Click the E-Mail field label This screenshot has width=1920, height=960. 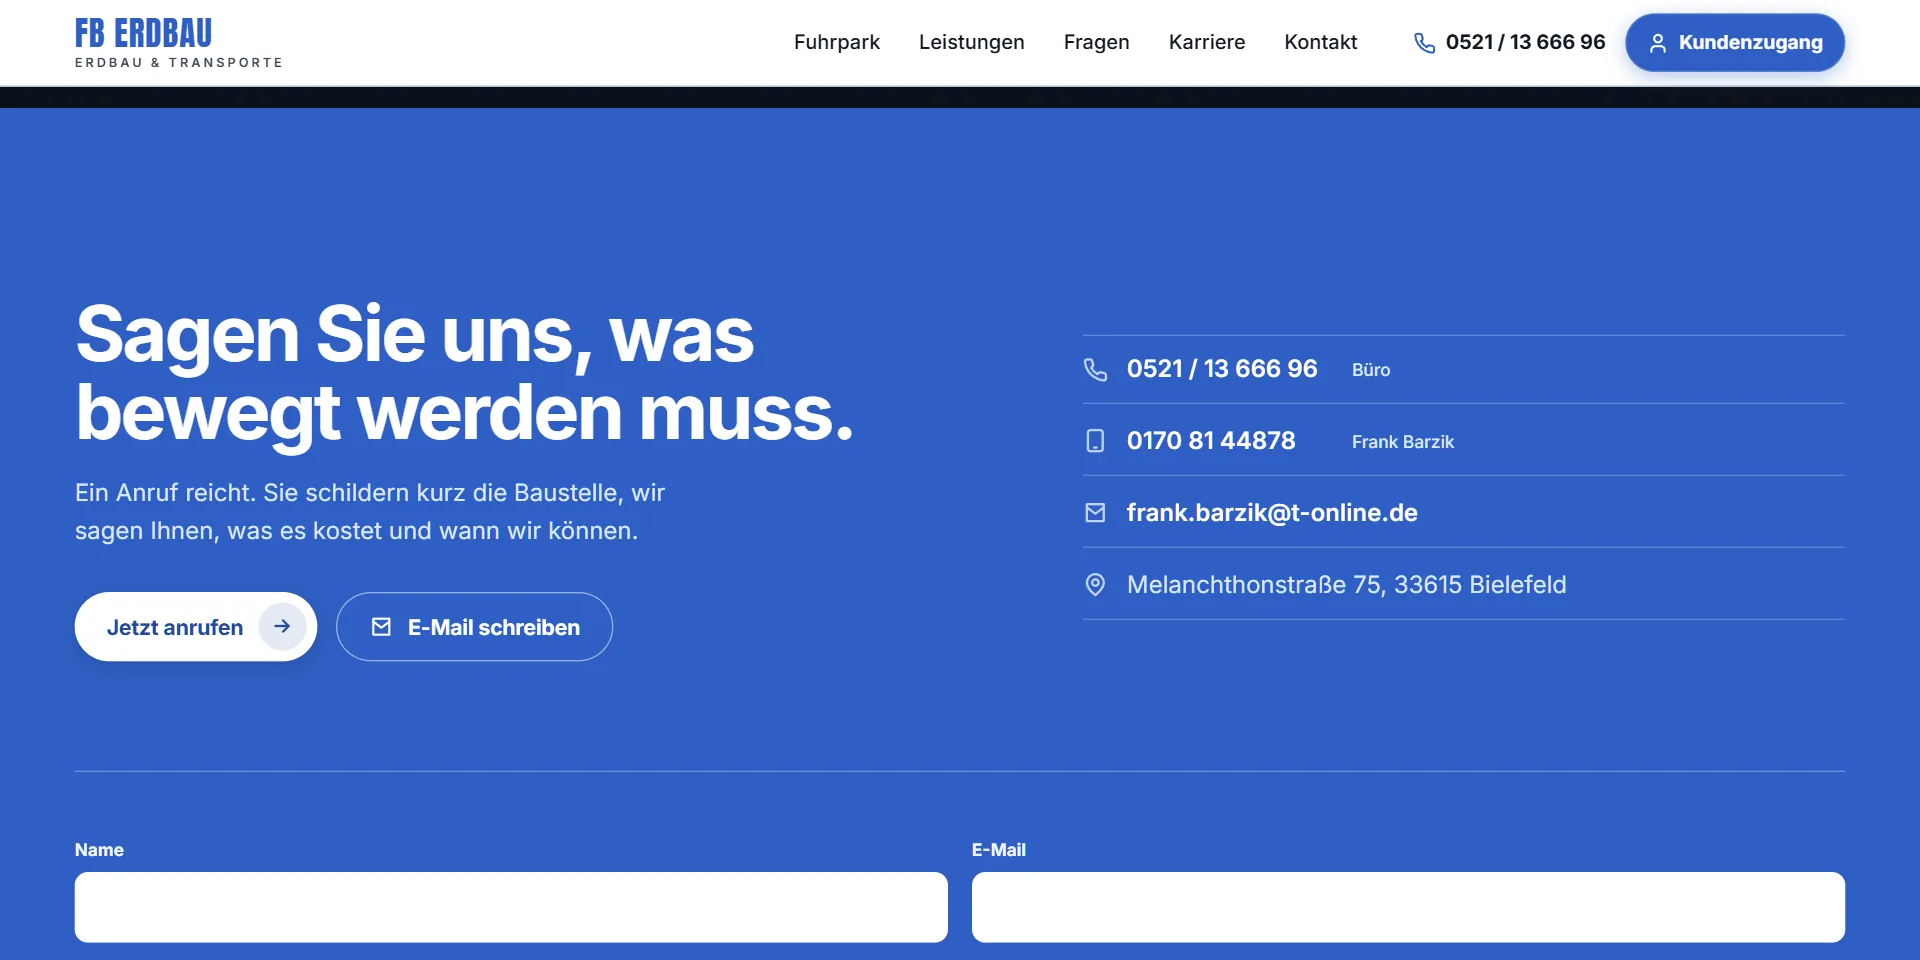click(999, 850)
